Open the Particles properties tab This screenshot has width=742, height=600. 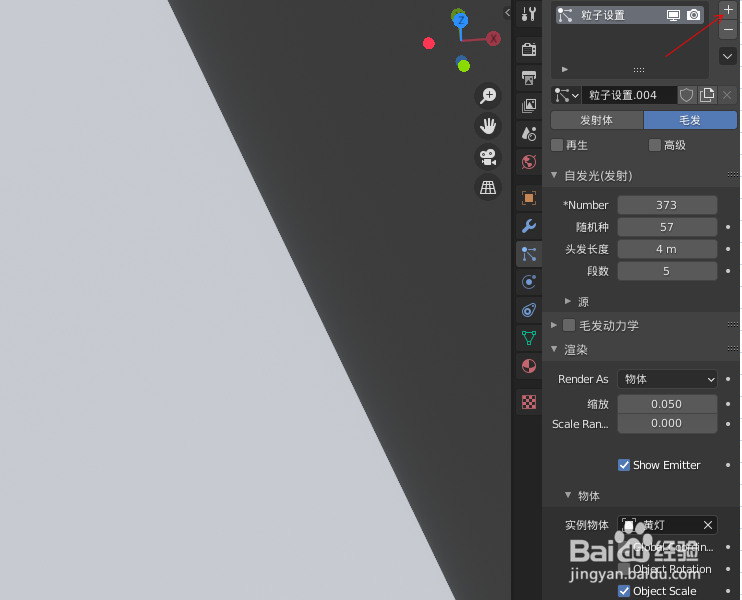[x=529, y=254]
